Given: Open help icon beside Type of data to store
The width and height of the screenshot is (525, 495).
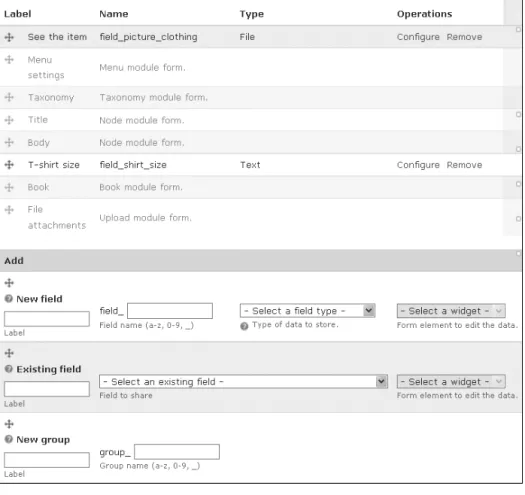Looking at the screenshot, I should pyautogui.click(x=244, y=326).
